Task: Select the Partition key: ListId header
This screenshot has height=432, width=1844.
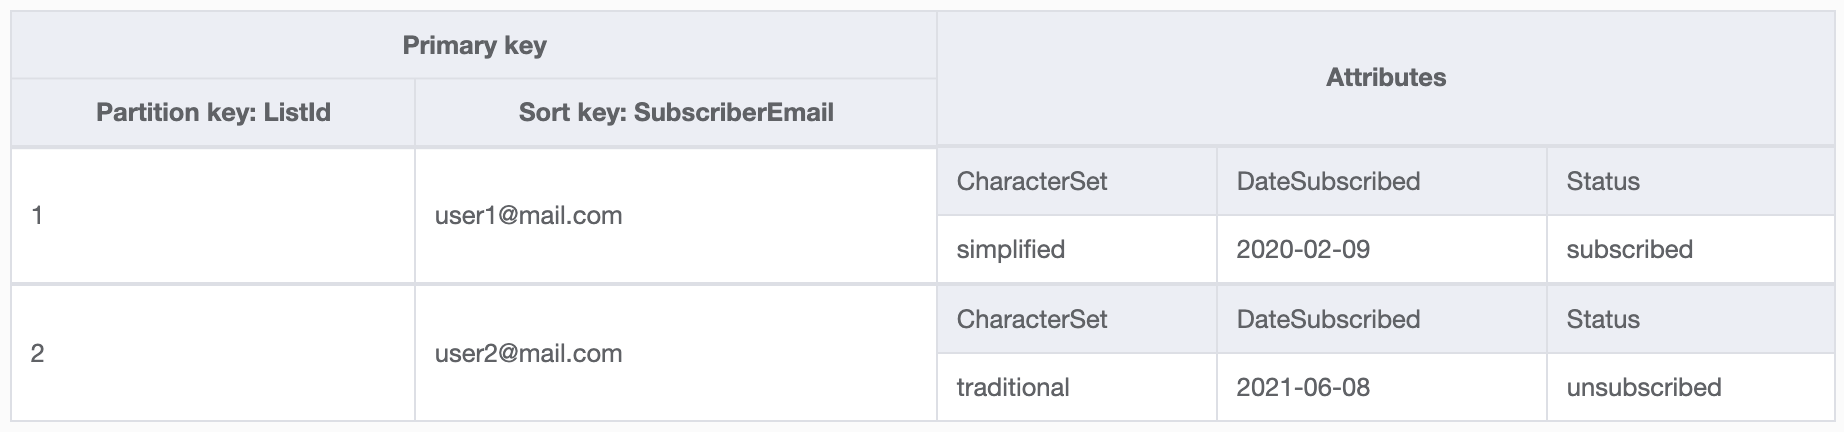Action: [213, 112]
